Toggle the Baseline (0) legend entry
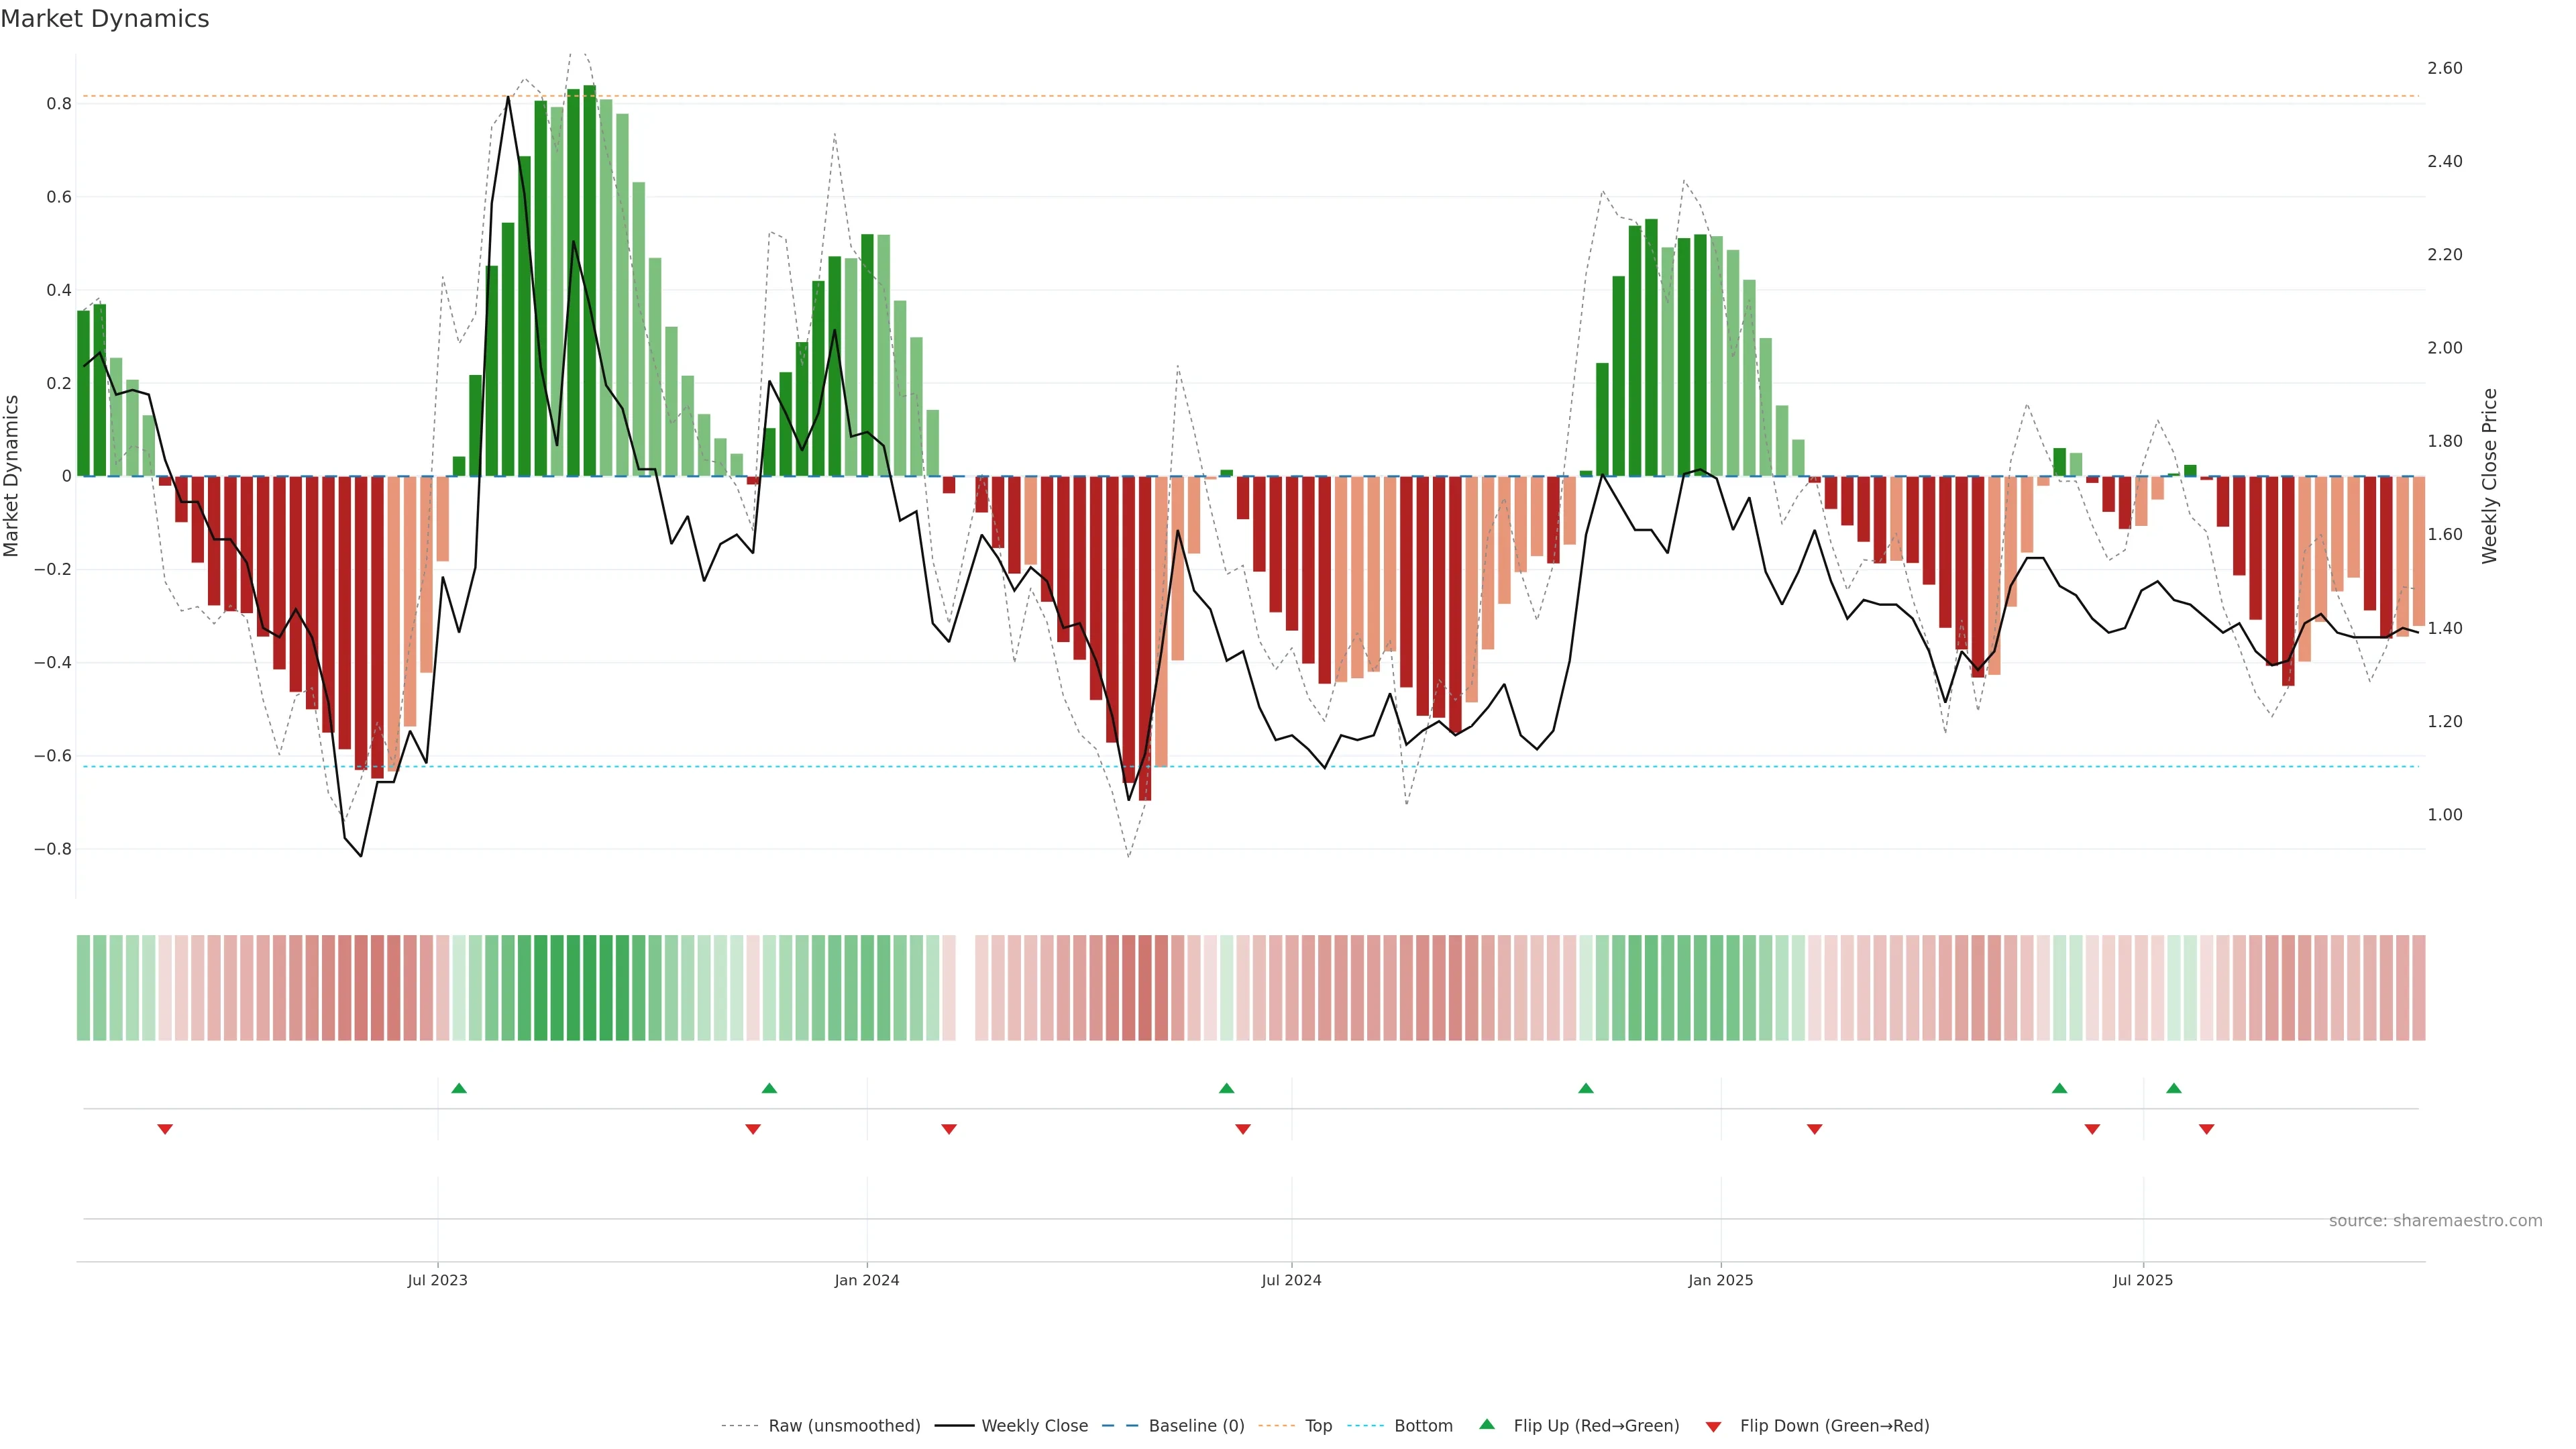The height and width of the screenshot is (1449, 2576). pos(1196,1426)
